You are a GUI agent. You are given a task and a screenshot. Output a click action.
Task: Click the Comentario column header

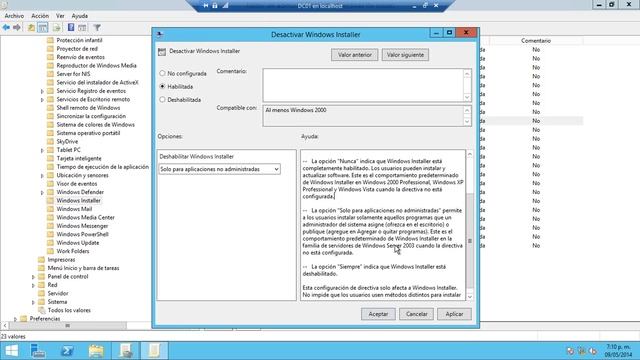pos(536,41)
